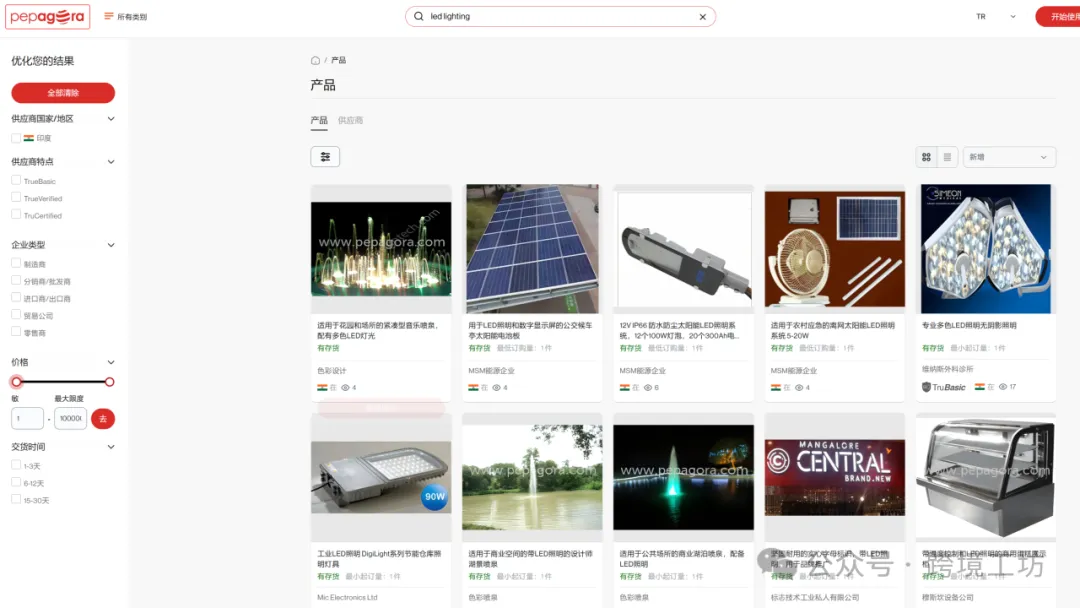Switch to the 供应商 tab
This screenshot has height=608, width=1080.
pyautogui.click(x=350, y=121)
